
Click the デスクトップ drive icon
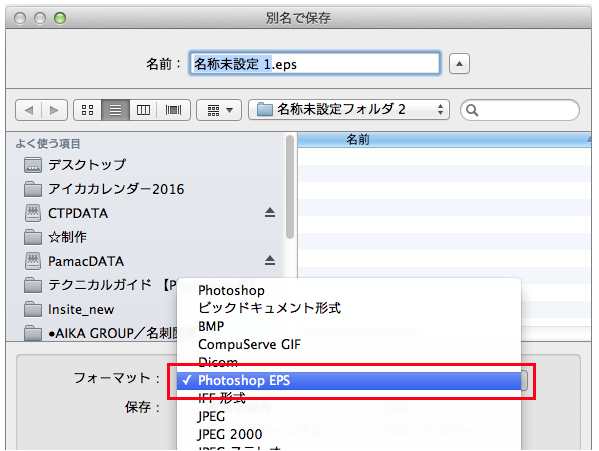tap(33, 165)
